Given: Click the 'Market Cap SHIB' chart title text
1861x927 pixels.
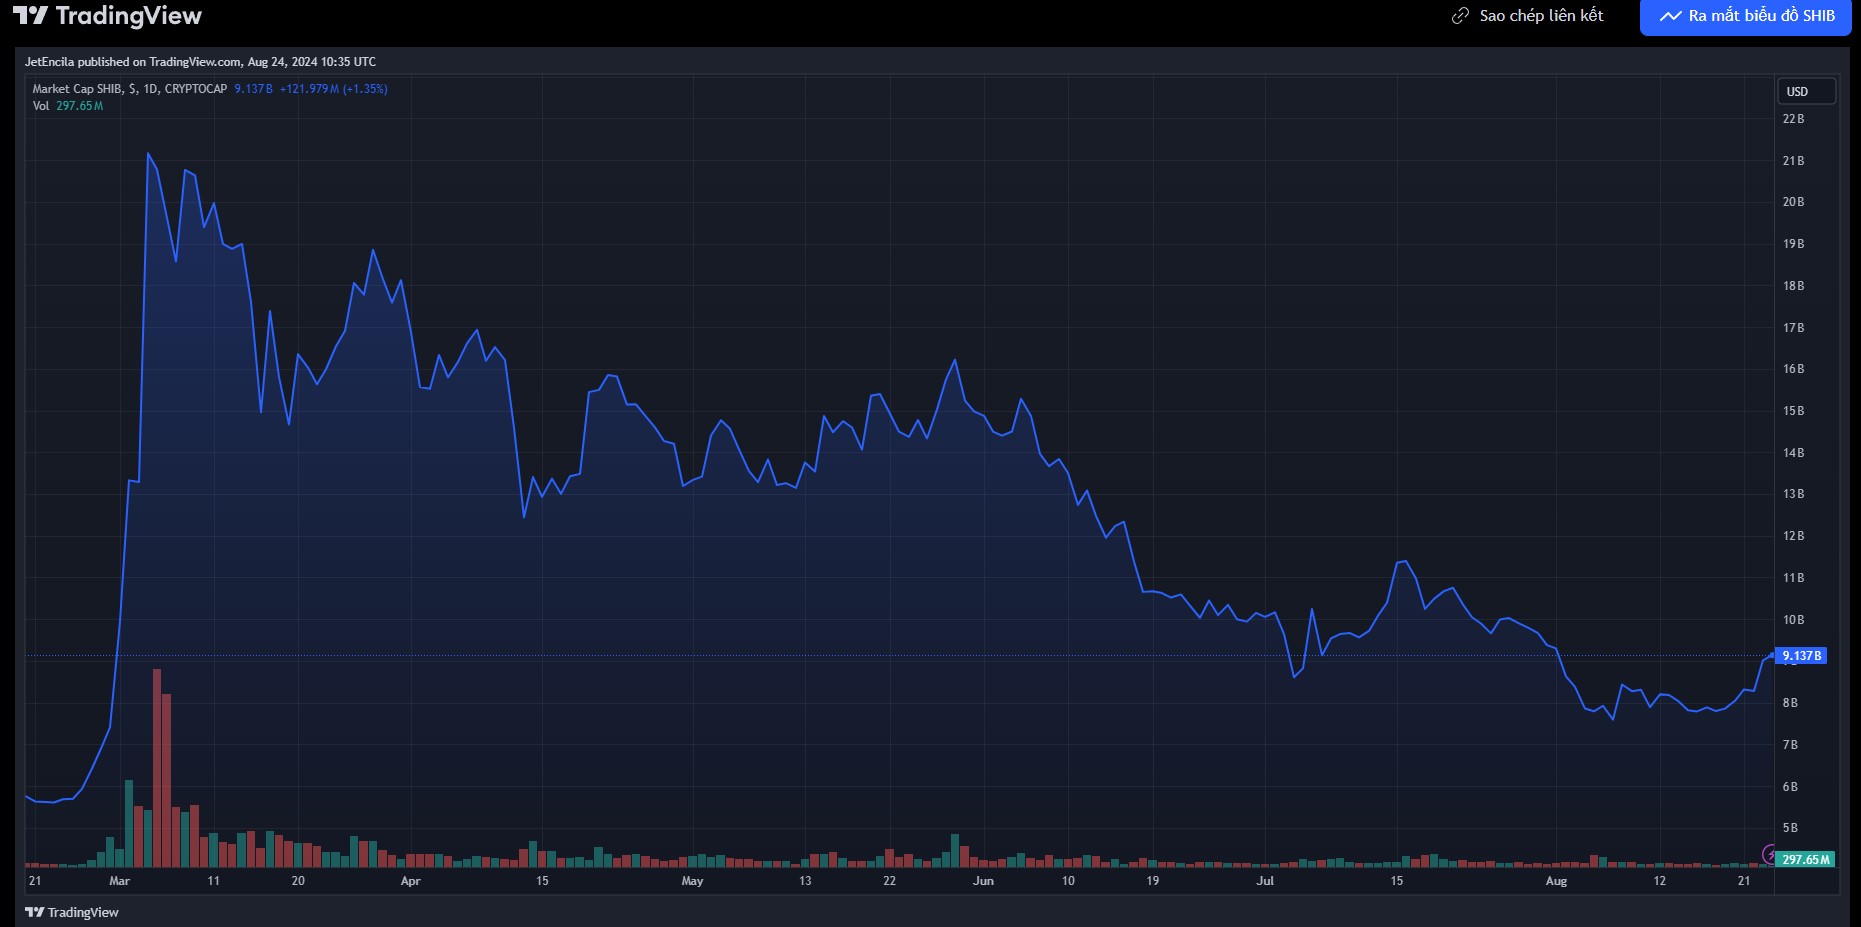Looking at the screenshot, I should point(77,89).
